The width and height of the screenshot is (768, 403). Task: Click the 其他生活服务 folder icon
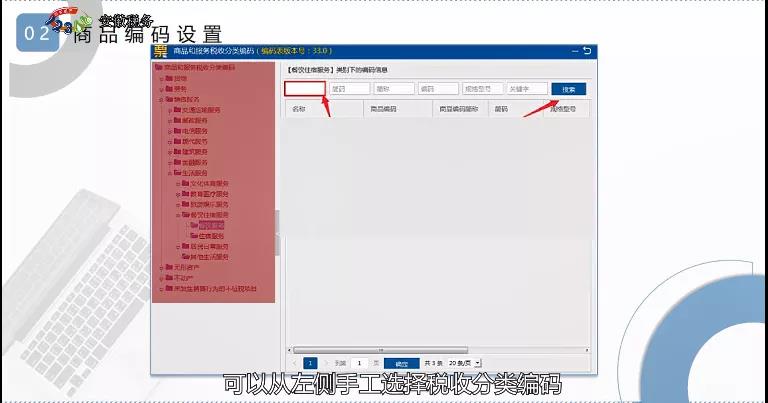(x=185, y=257)
